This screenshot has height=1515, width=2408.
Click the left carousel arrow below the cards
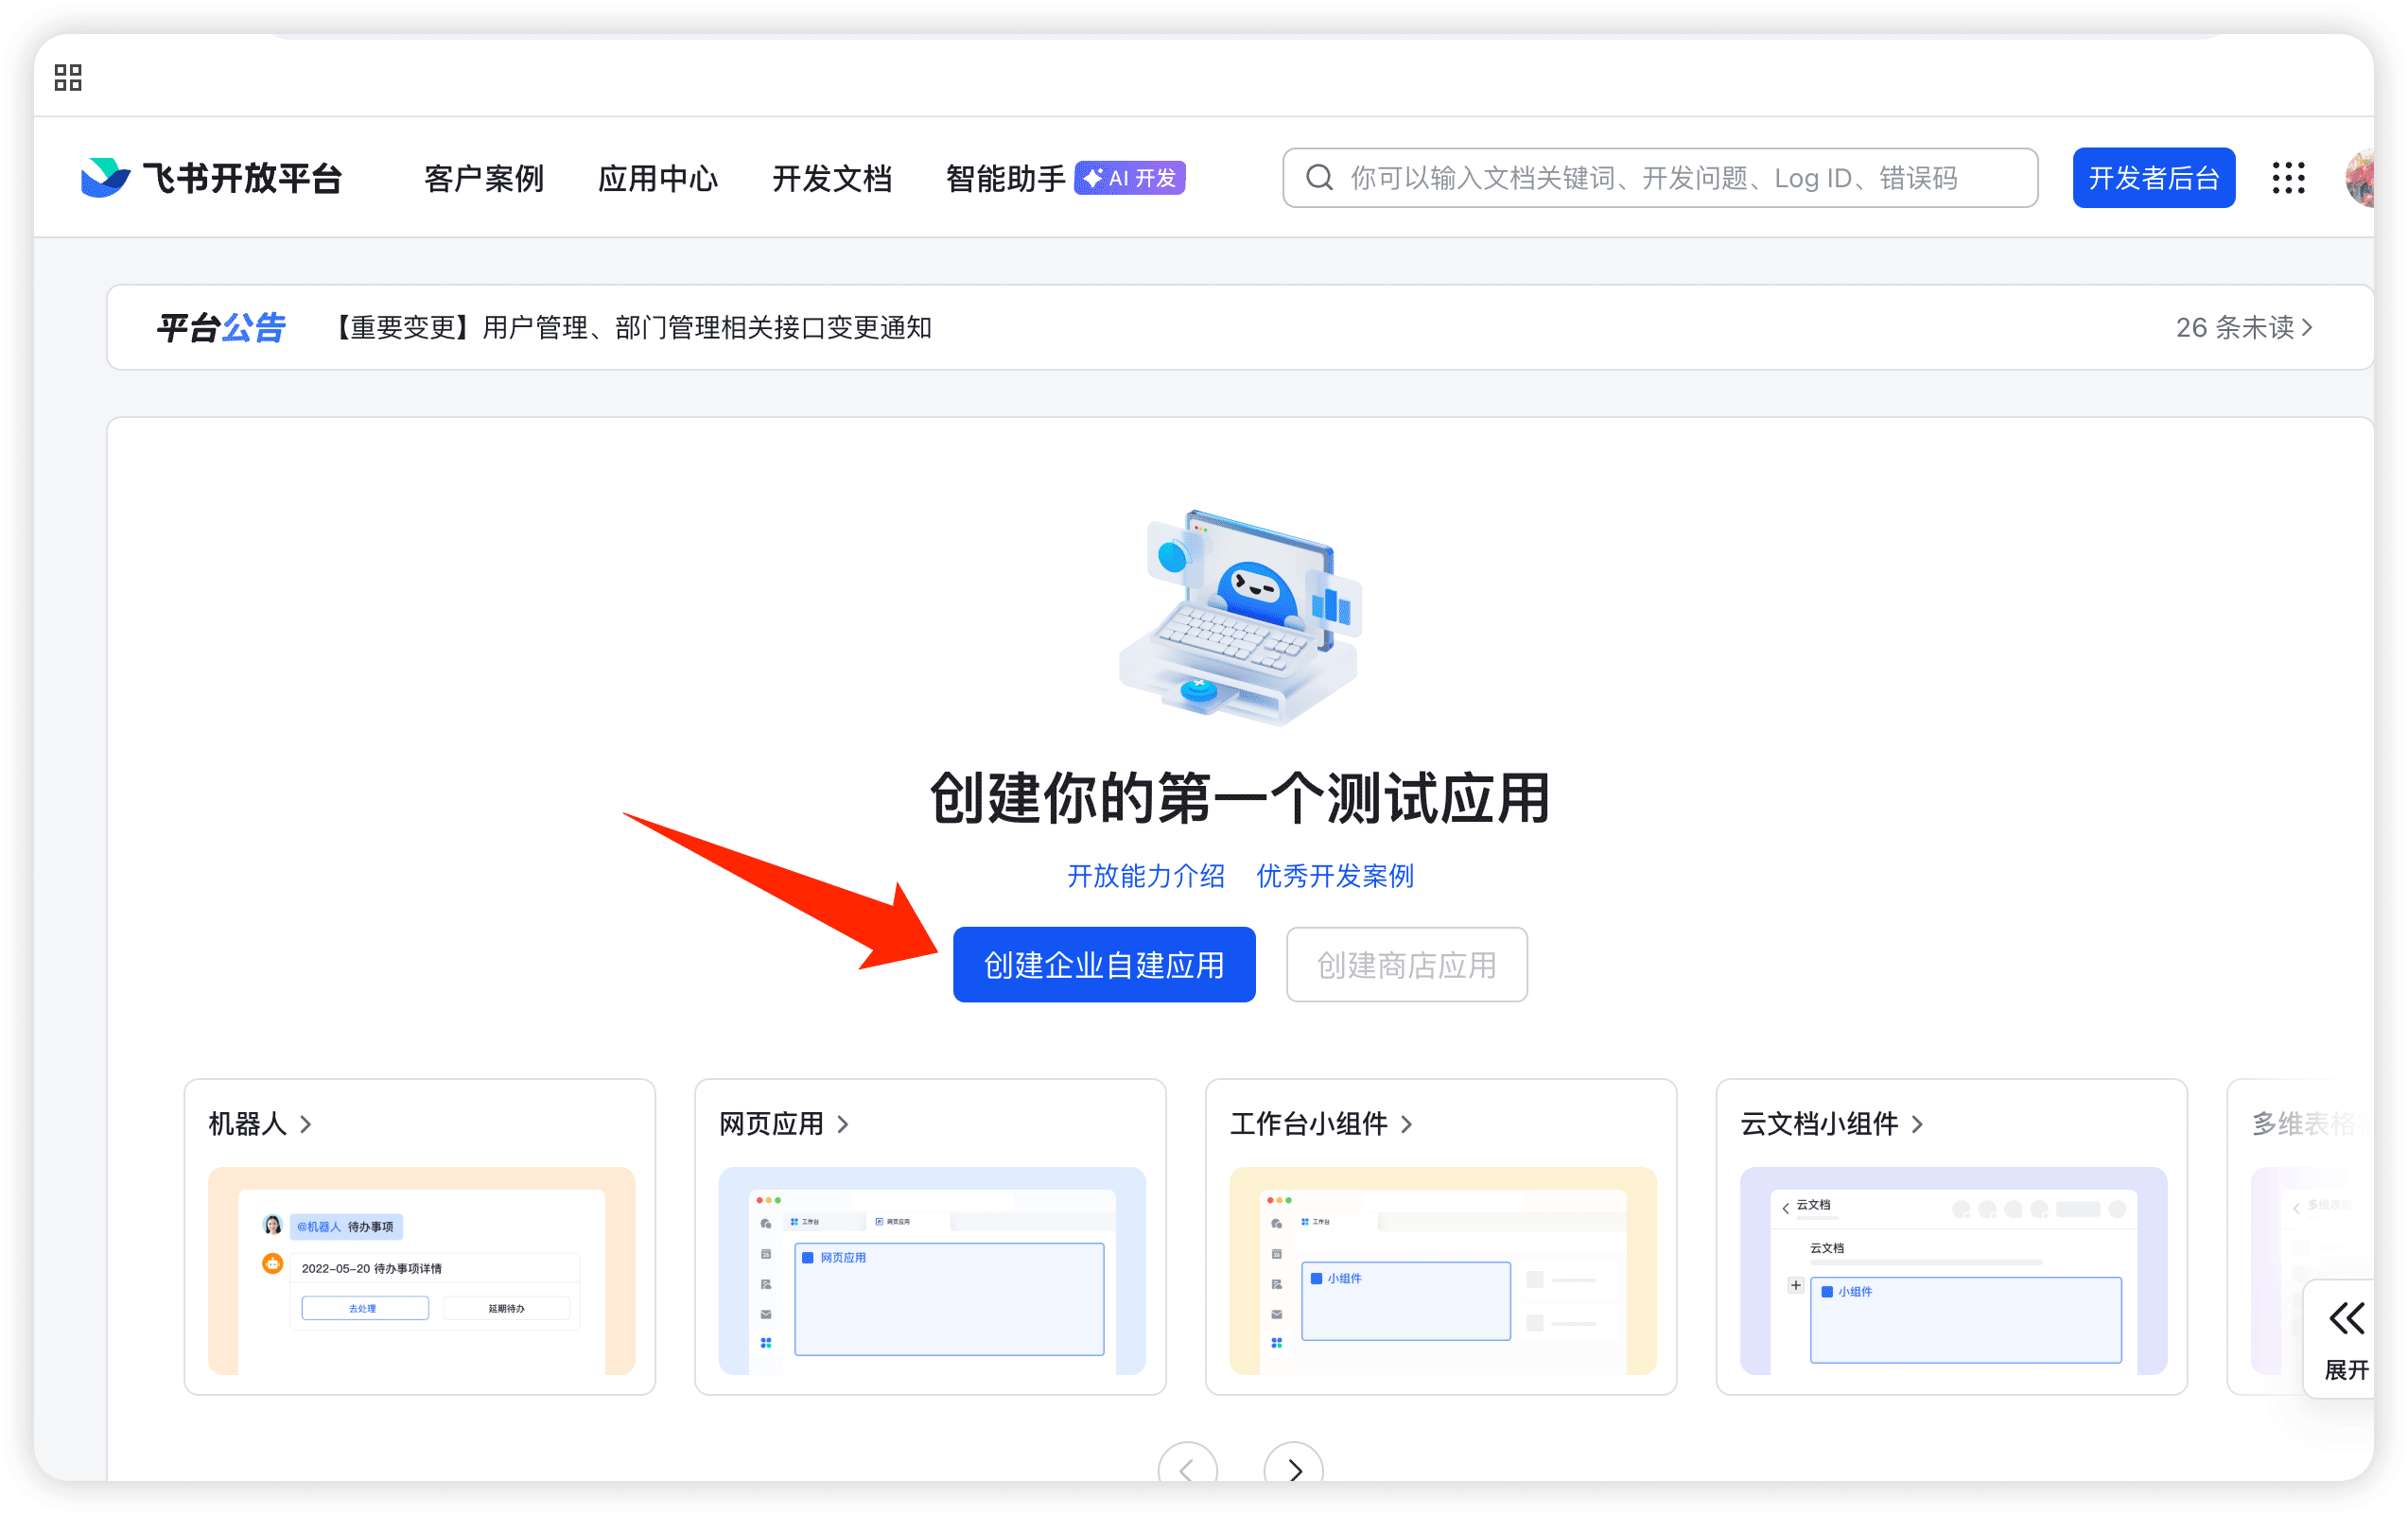[x=1187, y=1471]
